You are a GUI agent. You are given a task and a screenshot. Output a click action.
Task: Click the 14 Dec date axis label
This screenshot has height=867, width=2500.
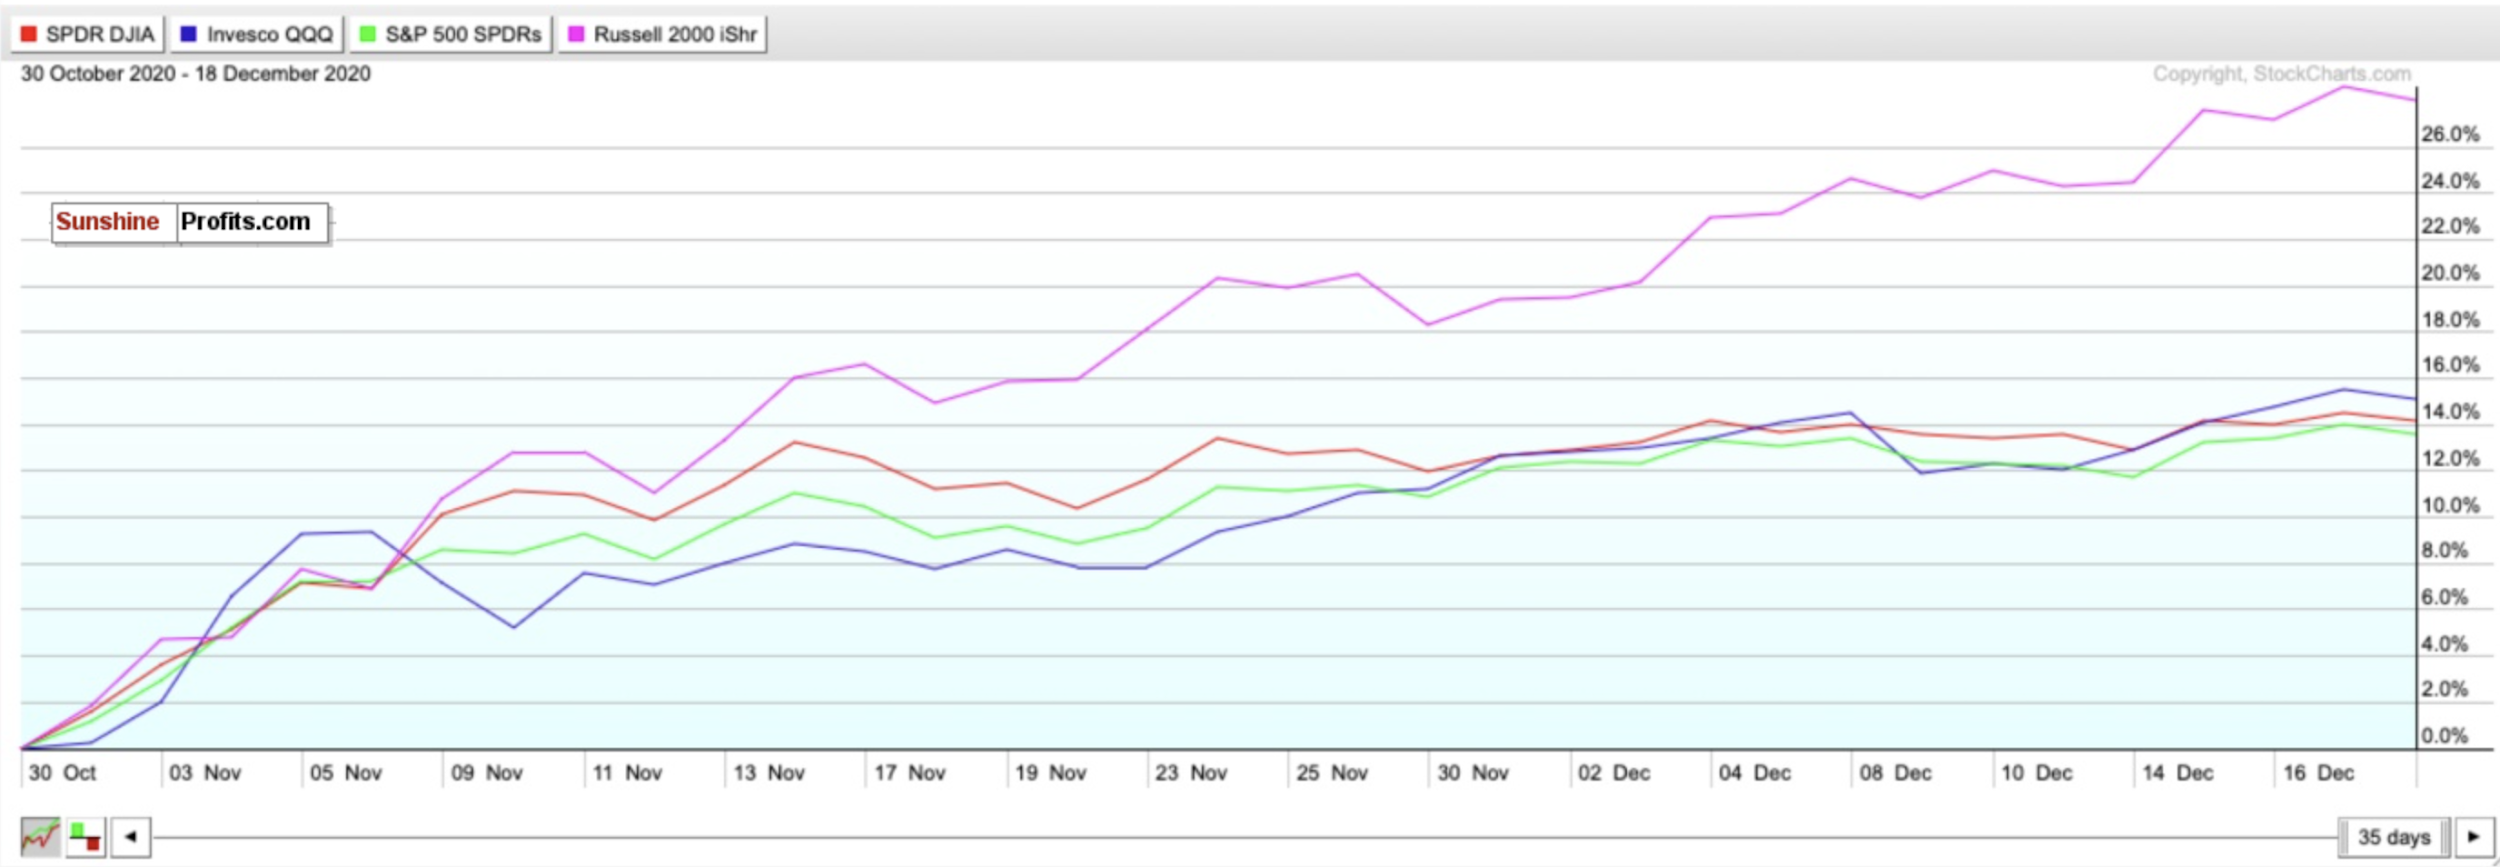point(2178,773)
